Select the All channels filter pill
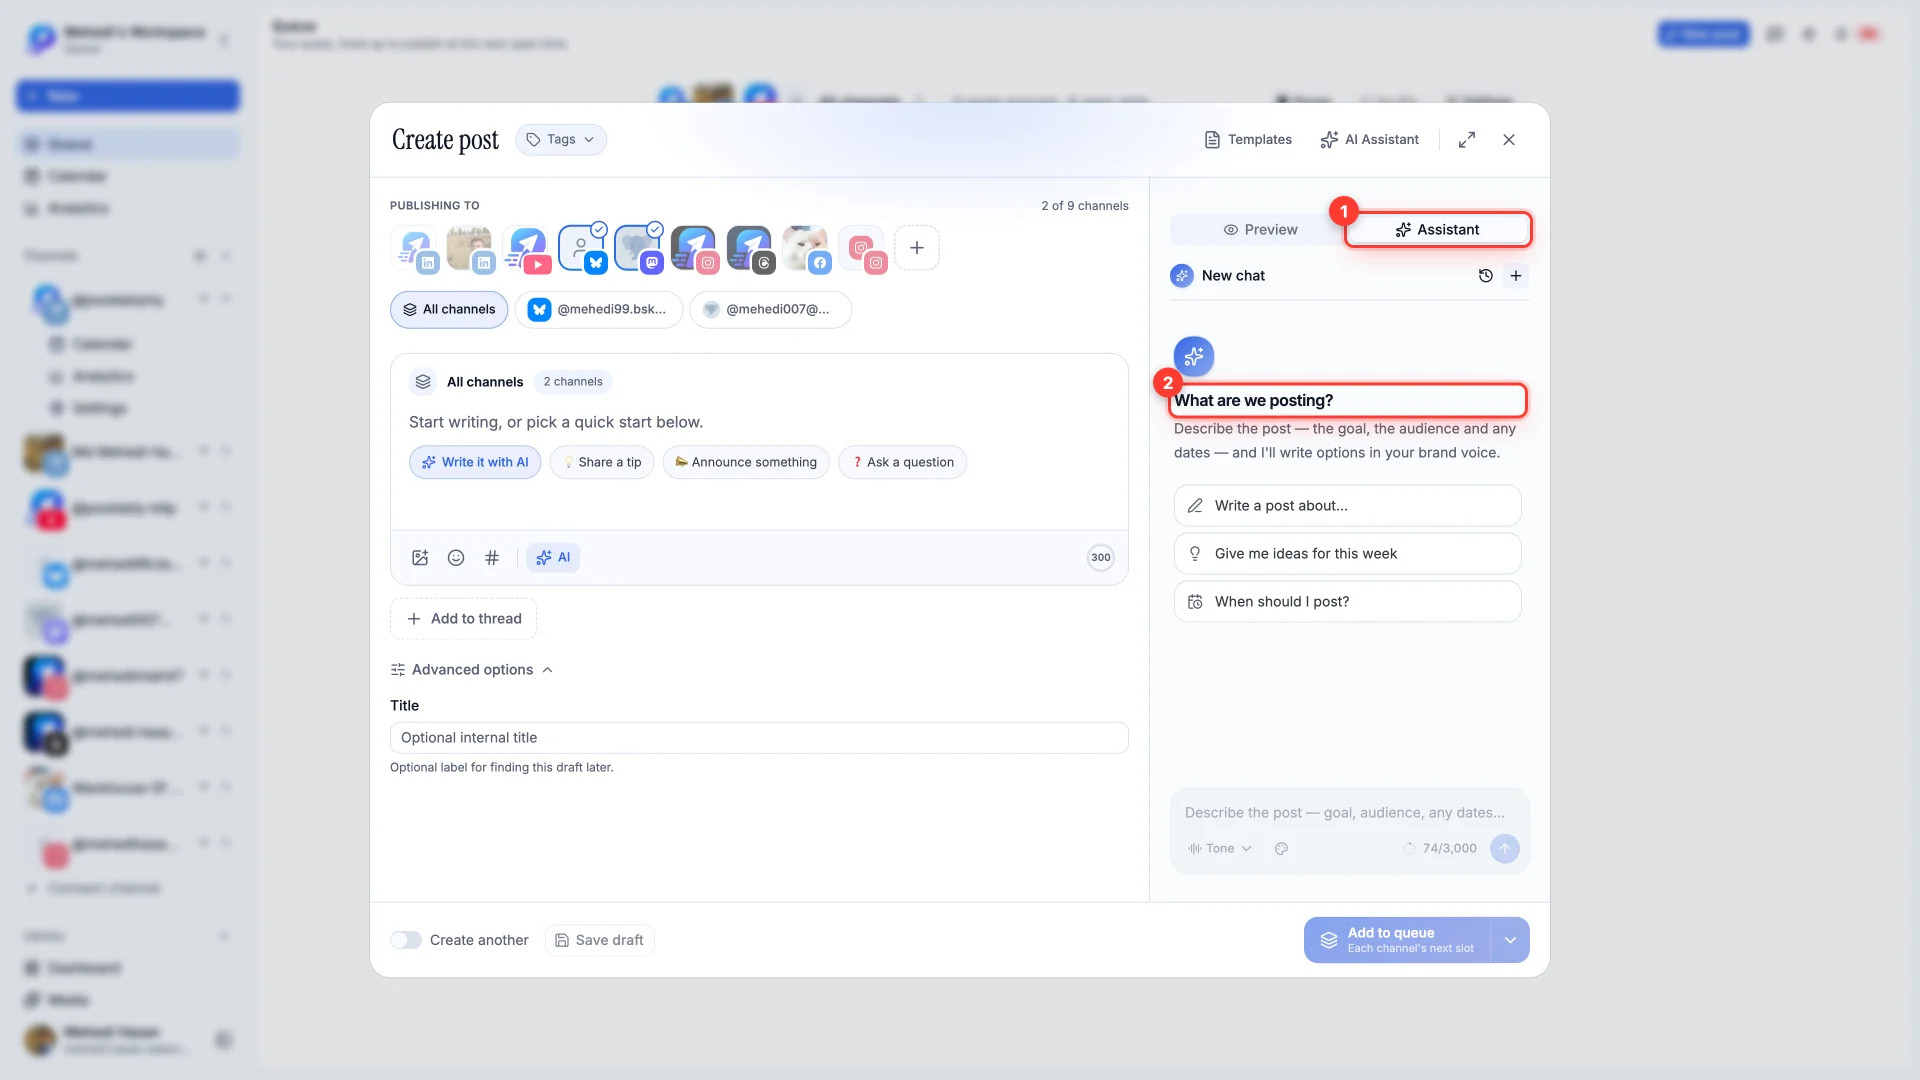Viewport: 1920px width, 1080px height. (449, 310)
